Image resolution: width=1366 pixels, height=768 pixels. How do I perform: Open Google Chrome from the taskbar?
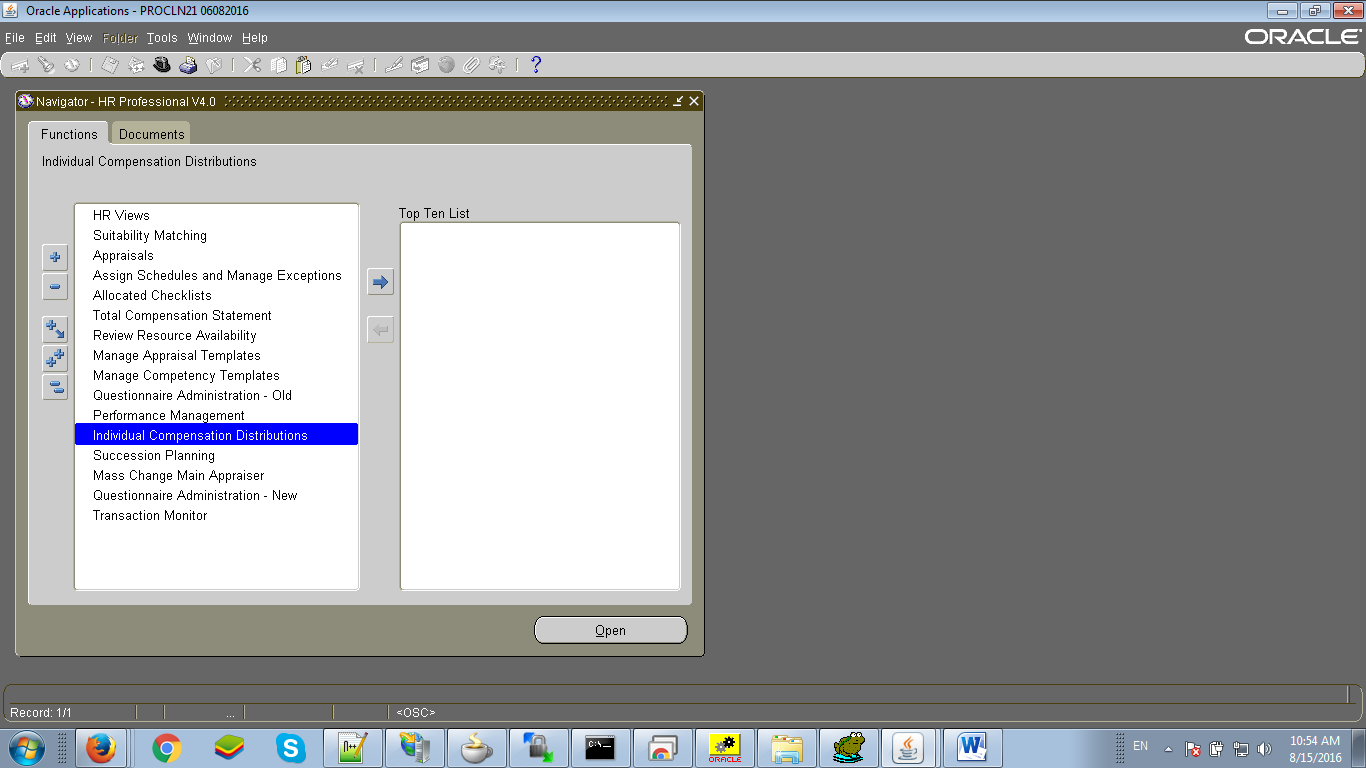[x=166, y=748]
